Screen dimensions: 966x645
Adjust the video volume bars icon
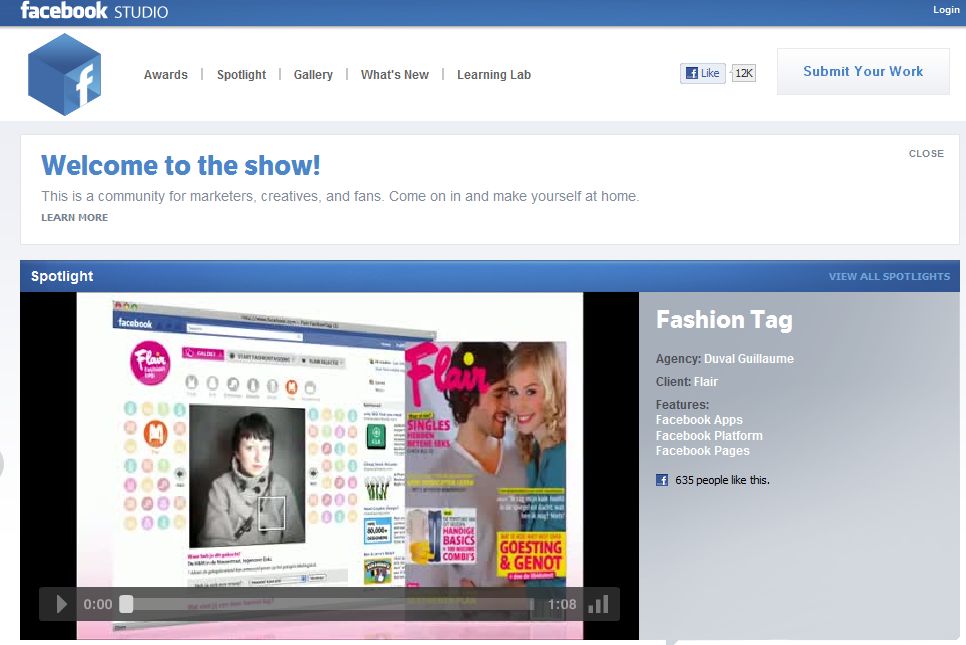pos(598,604)
